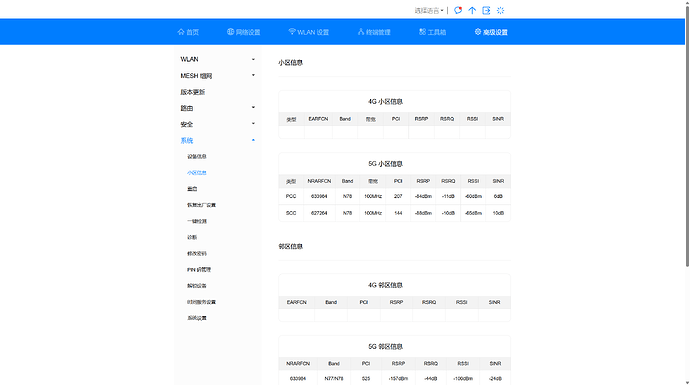
Task: Open 重启 in the sidebar
Action: click(x=192, y=189)
